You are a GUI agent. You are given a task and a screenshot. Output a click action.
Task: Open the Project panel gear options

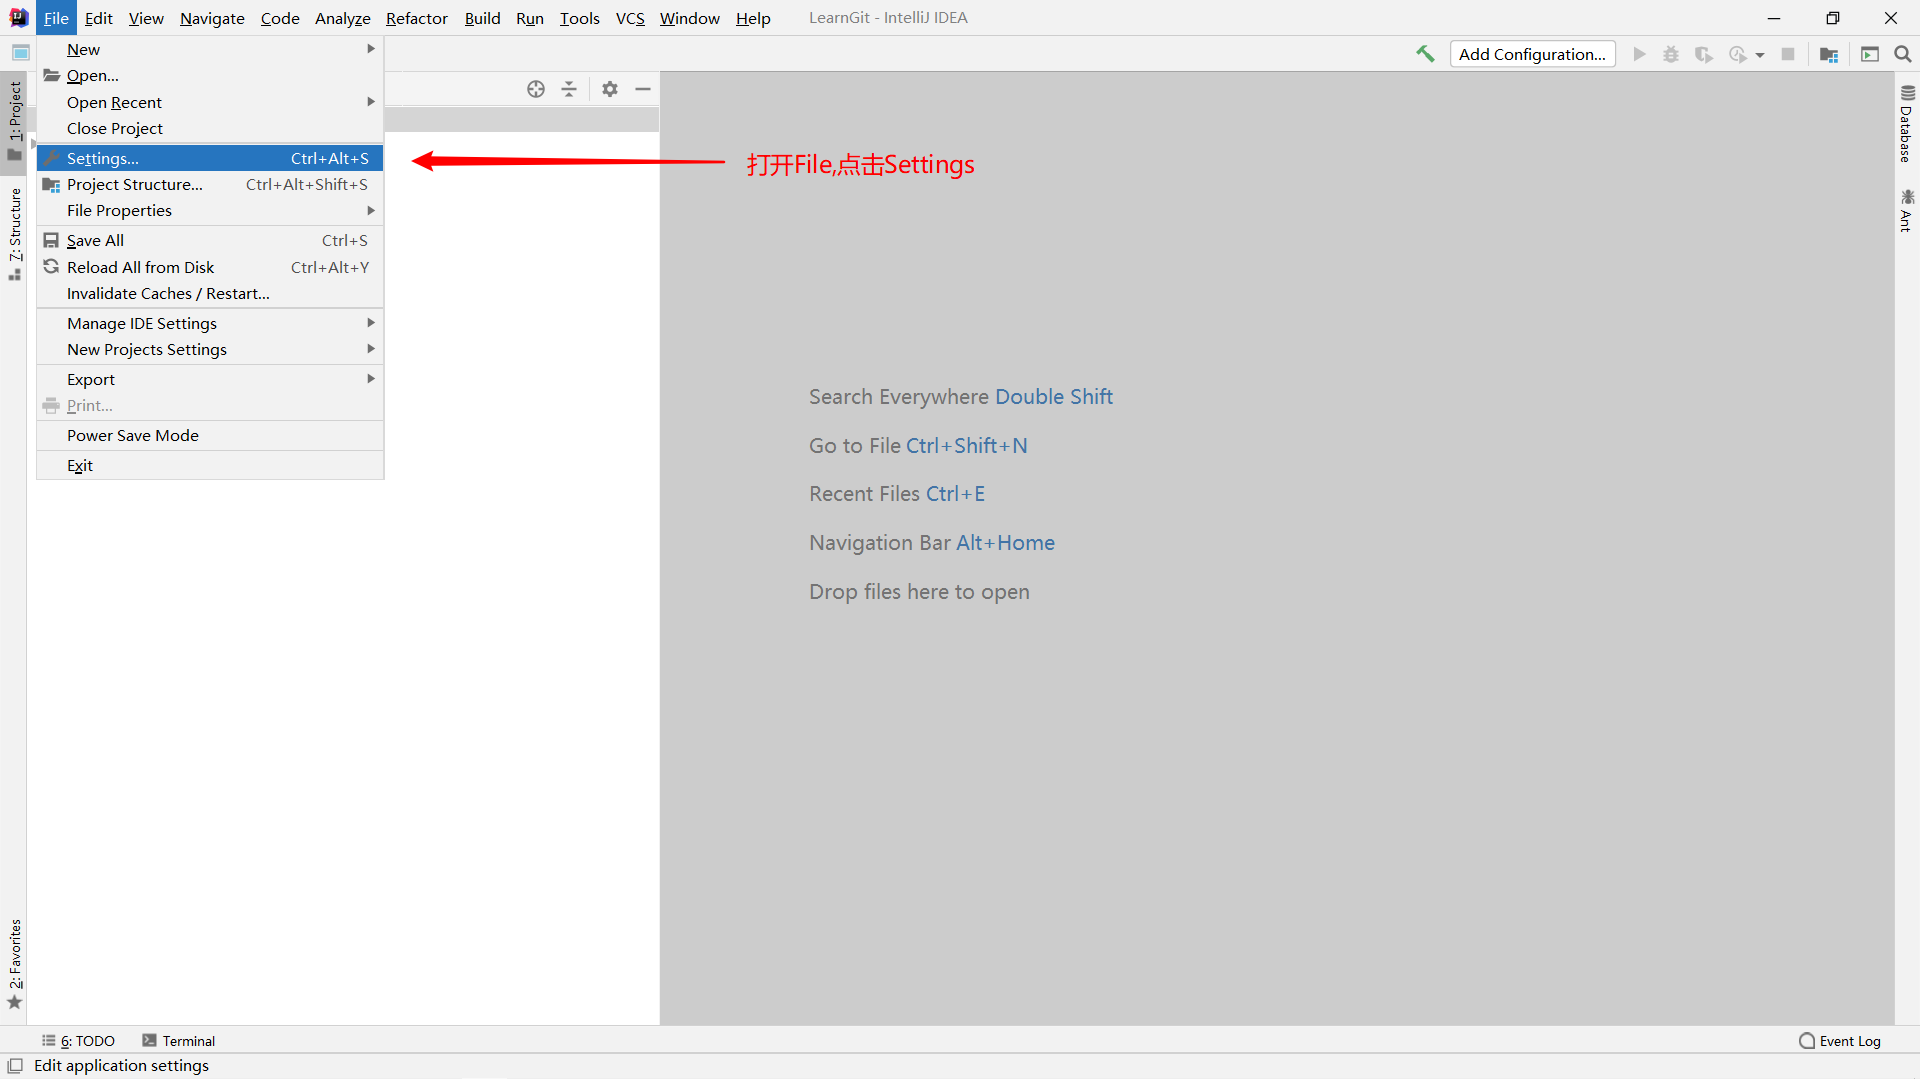coord(610,89)
